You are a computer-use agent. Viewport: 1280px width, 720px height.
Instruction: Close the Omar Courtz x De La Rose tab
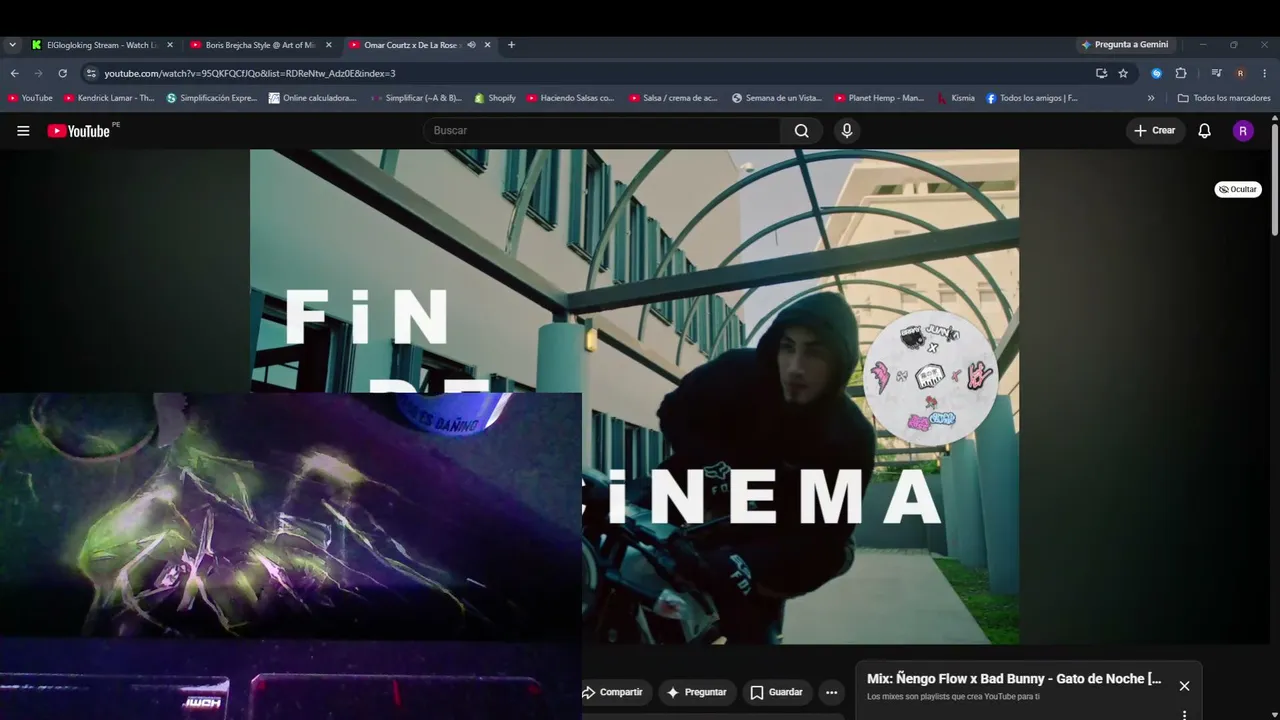488,45
